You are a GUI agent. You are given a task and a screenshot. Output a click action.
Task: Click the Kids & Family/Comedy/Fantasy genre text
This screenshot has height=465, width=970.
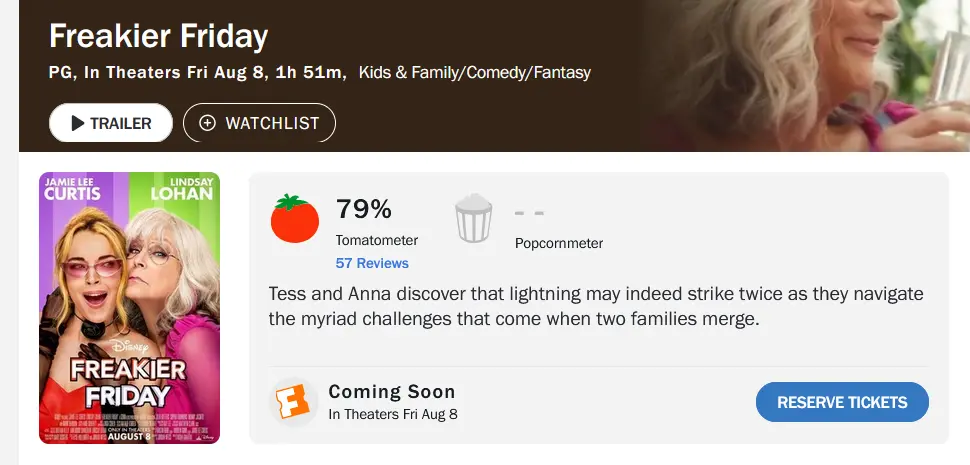pos(474,73)
